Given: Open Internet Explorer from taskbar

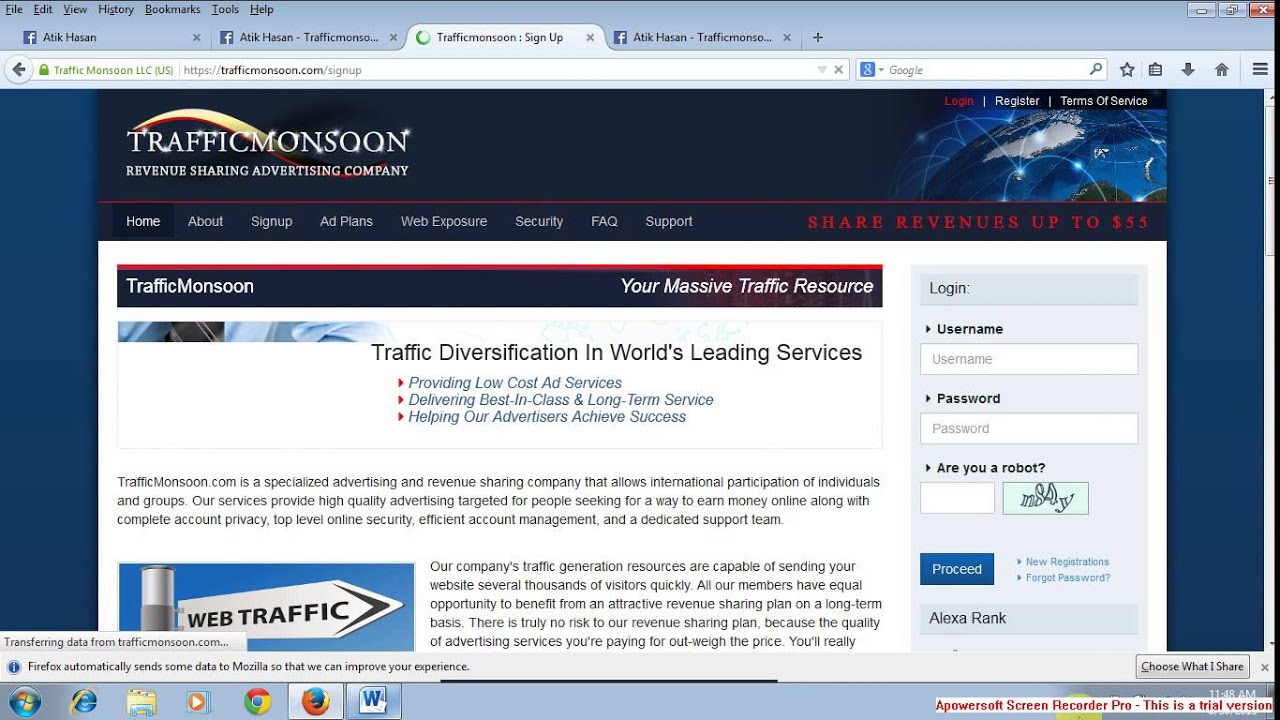Looking at the screenshot, I should tap(84, 702).
